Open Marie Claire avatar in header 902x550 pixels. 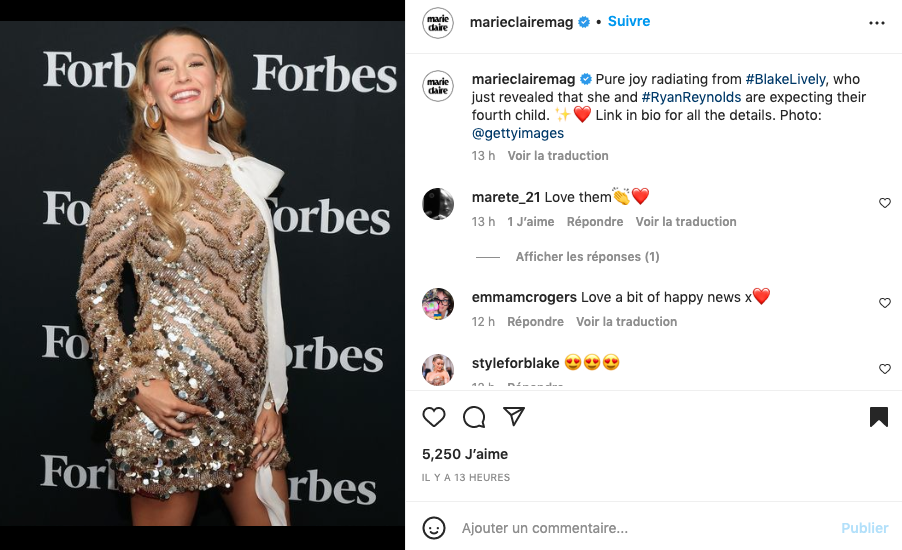coord(438,22)
